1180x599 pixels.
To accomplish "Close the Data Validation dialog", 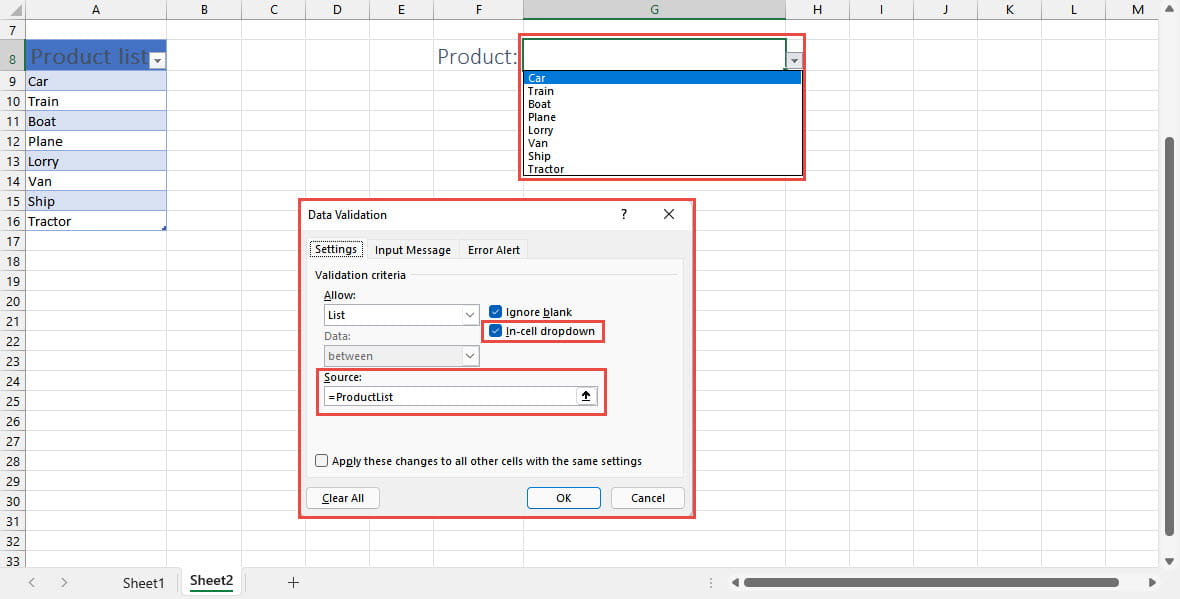I will click(x=669, y=214).
